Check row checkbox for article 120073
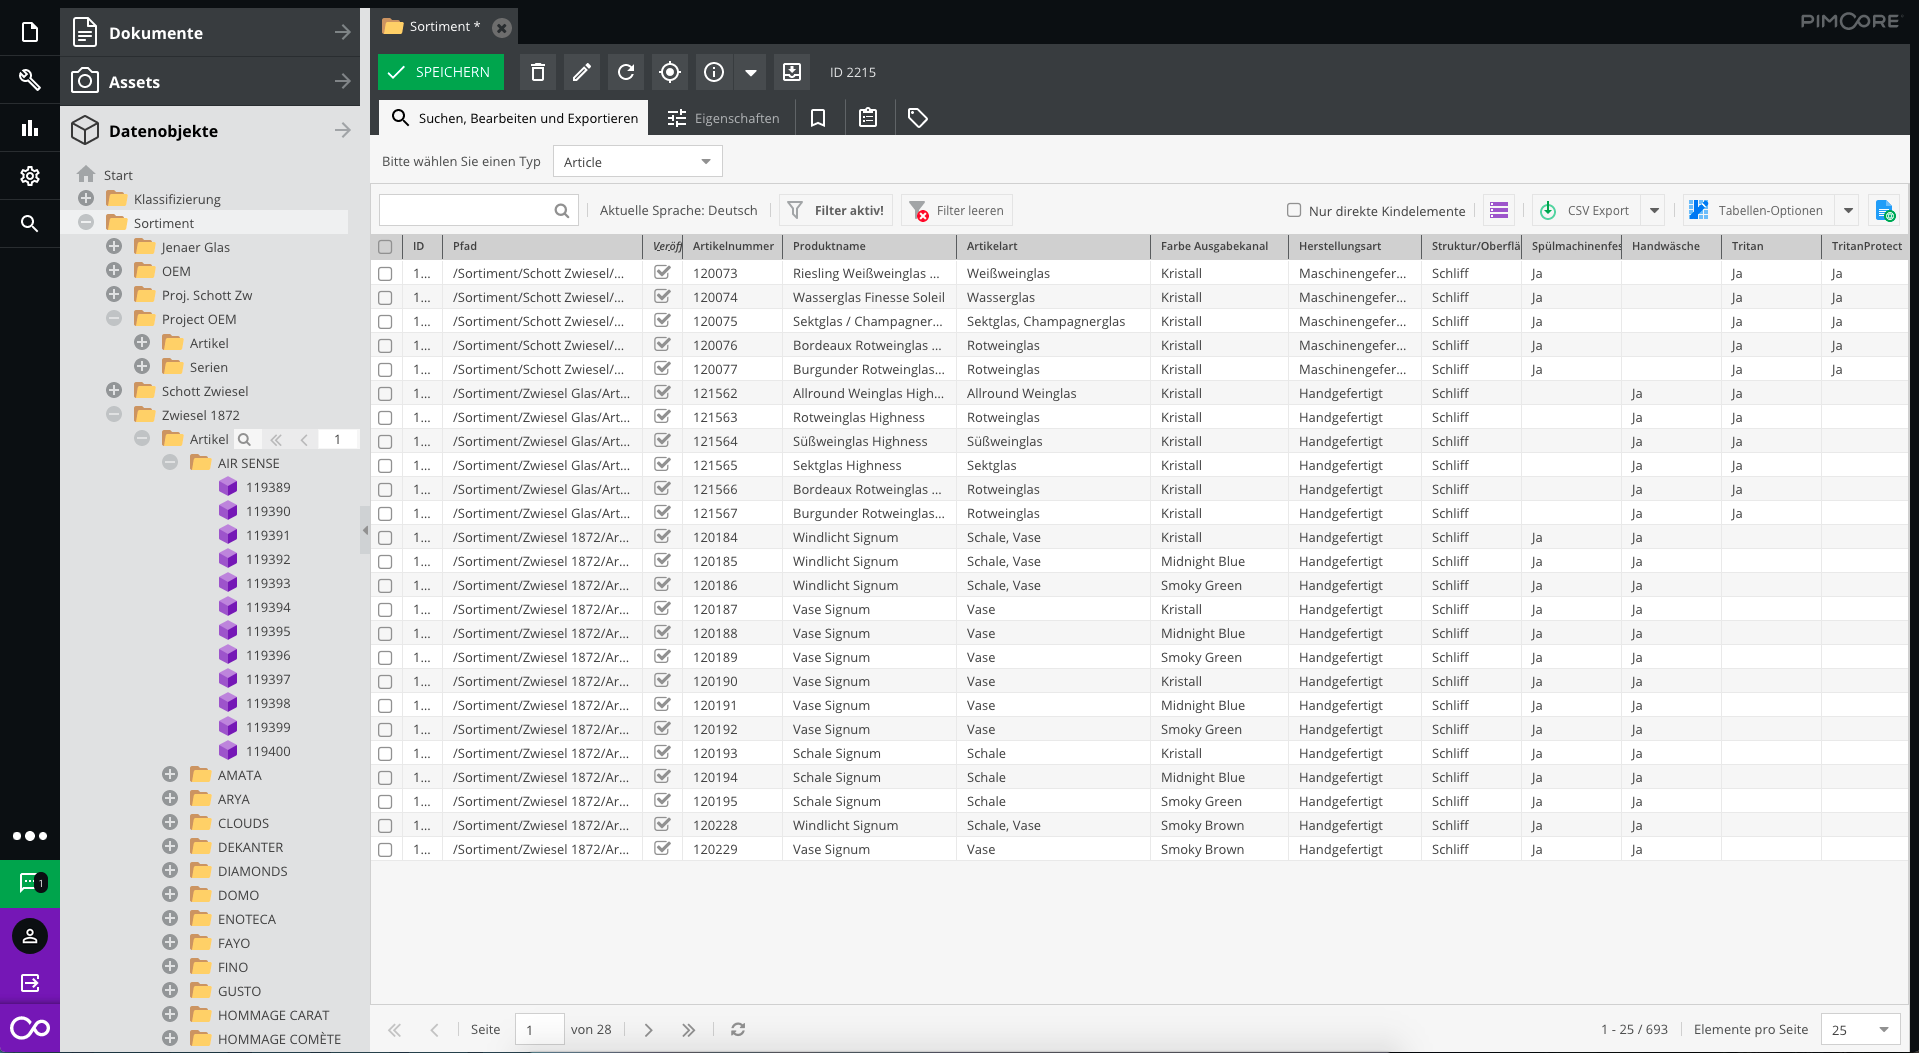Viewport: 1919px width, 1053px height. [385, 273]
